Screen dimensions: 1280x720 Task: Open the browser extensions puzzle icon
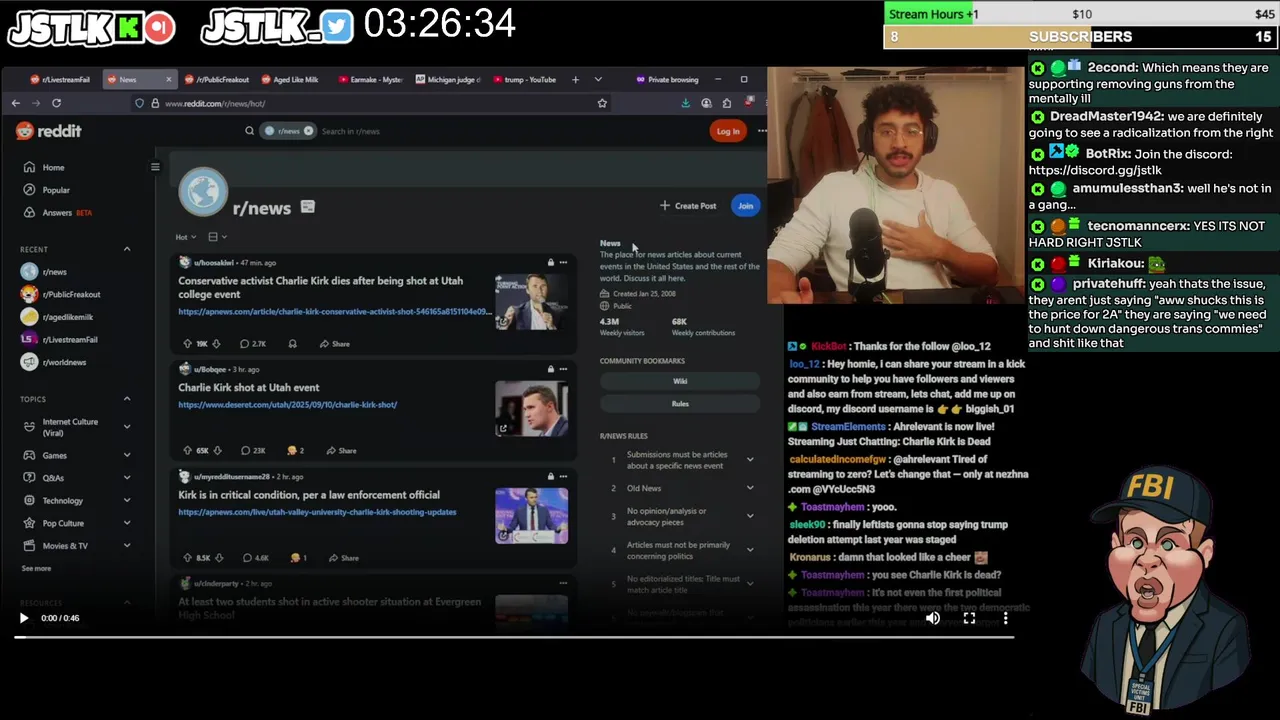(727, 103)
